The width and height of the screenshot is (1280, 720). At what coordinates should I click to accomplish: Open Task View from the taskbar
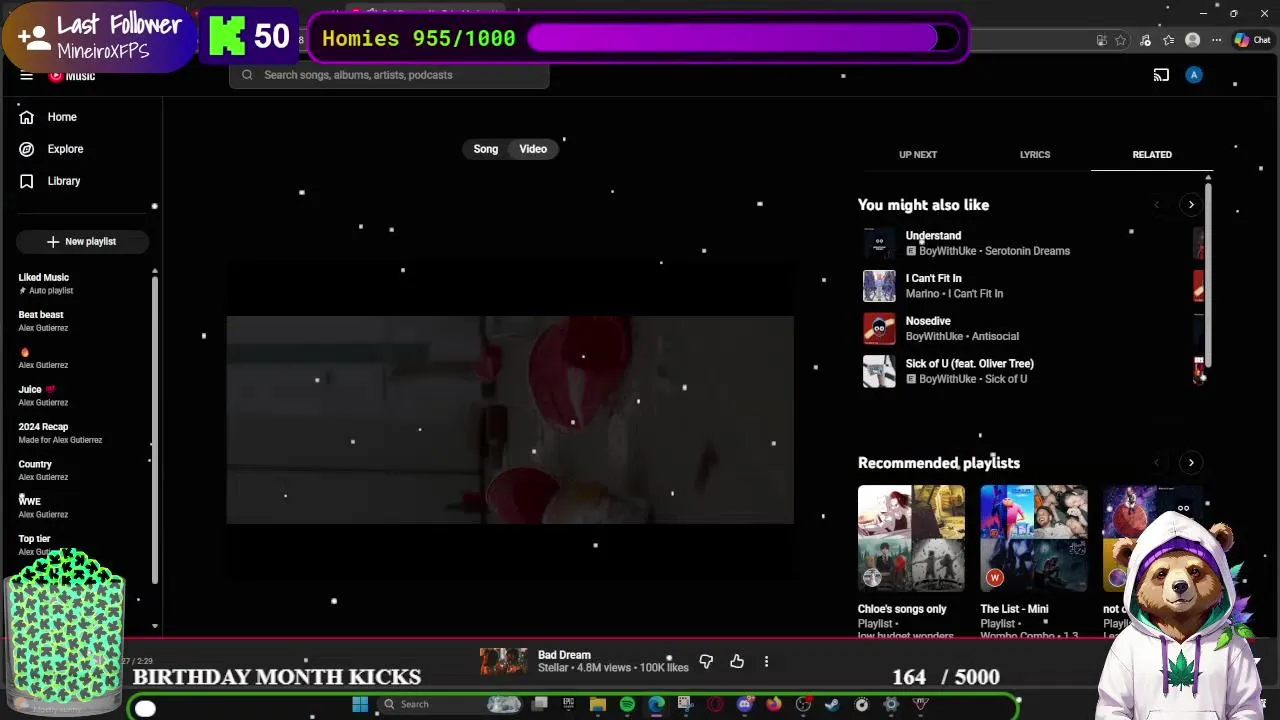pos(540,704)
